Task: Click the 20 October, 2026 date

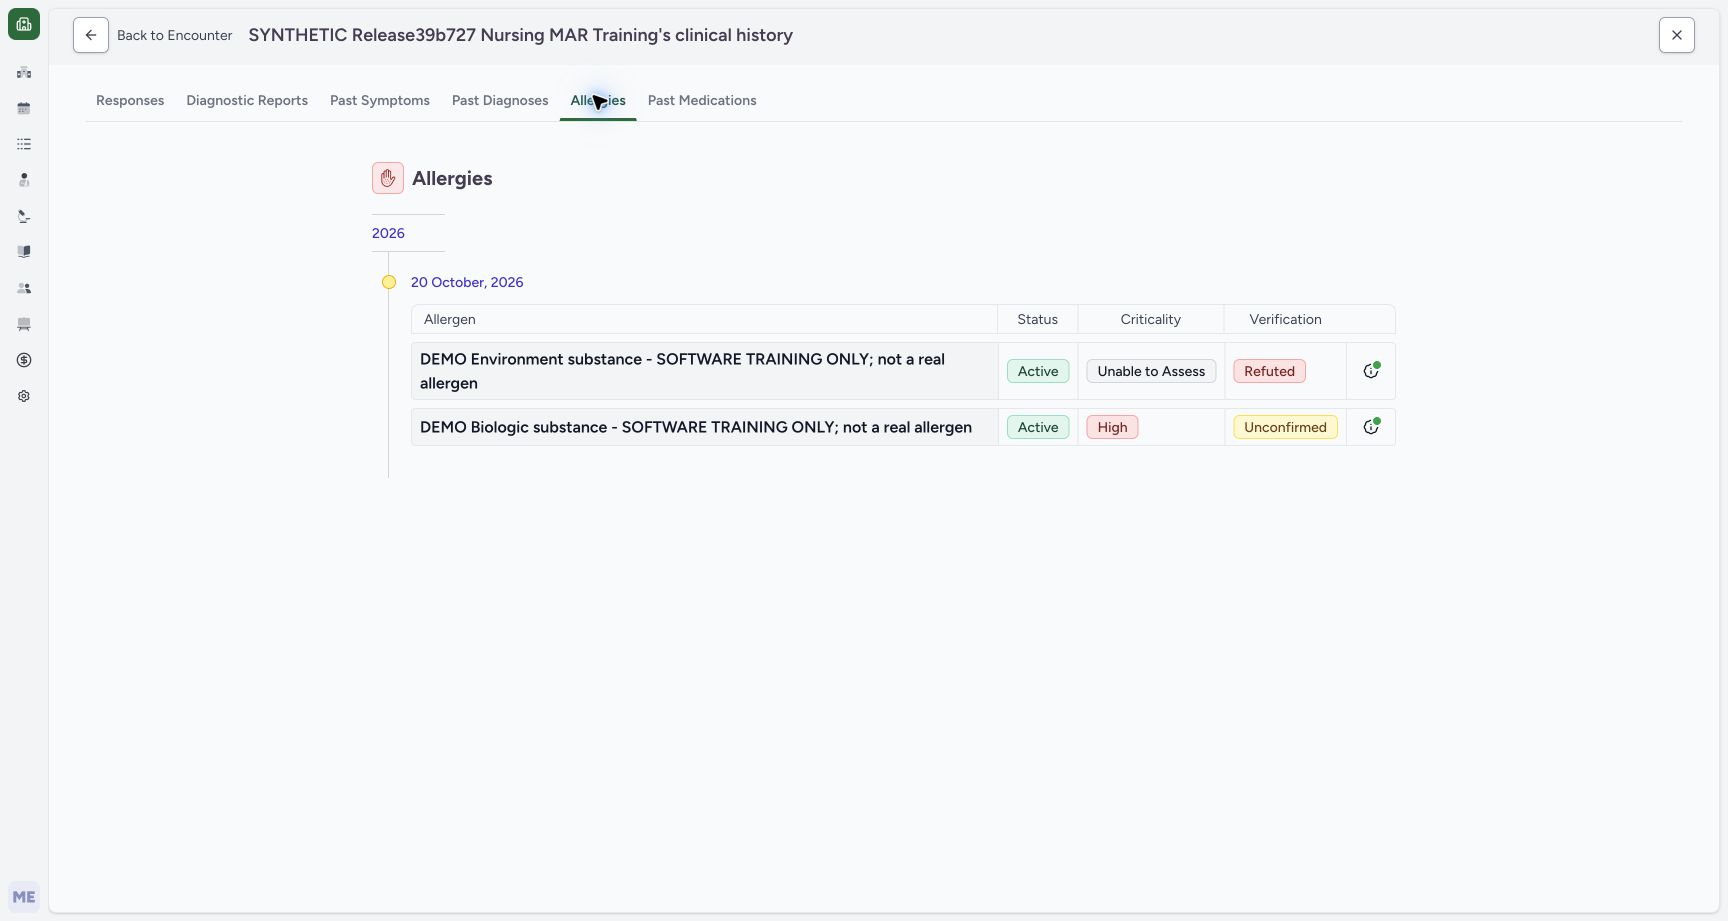Action: click(467, 282)
